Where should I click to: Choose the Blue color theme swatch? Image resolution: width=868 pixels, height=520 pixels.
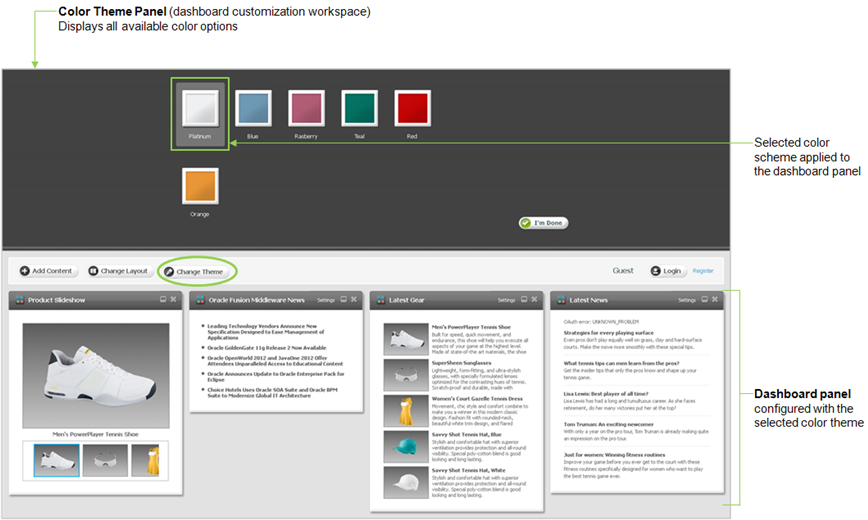[253, 107]
